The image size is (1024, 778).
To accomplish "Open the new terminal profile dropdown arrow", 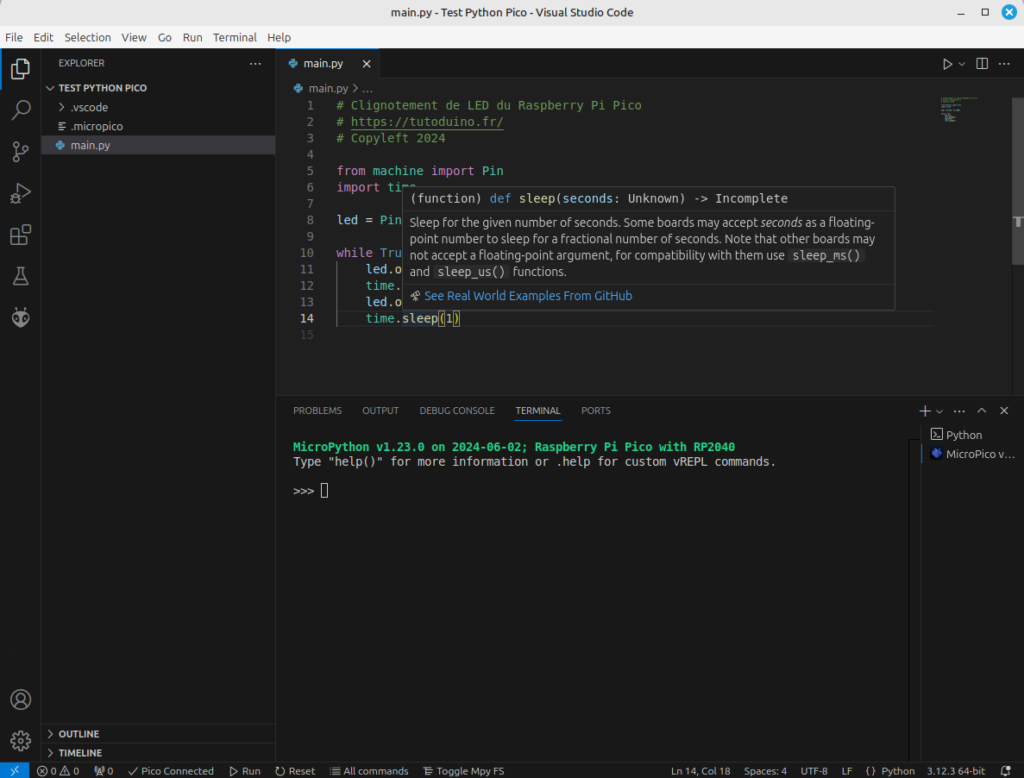I will click(940, 411).
